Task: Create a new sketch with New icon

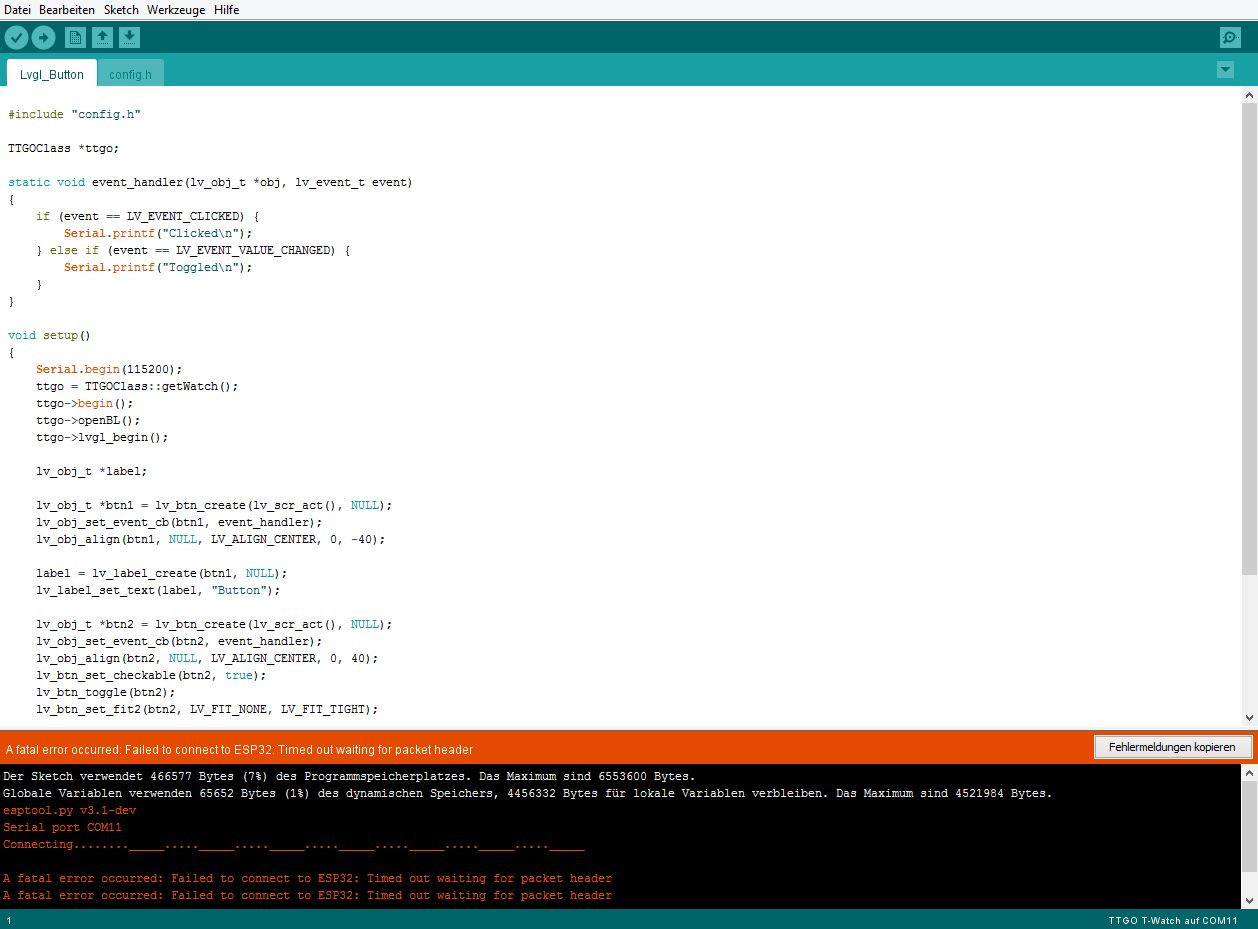Action: point(75,38)
